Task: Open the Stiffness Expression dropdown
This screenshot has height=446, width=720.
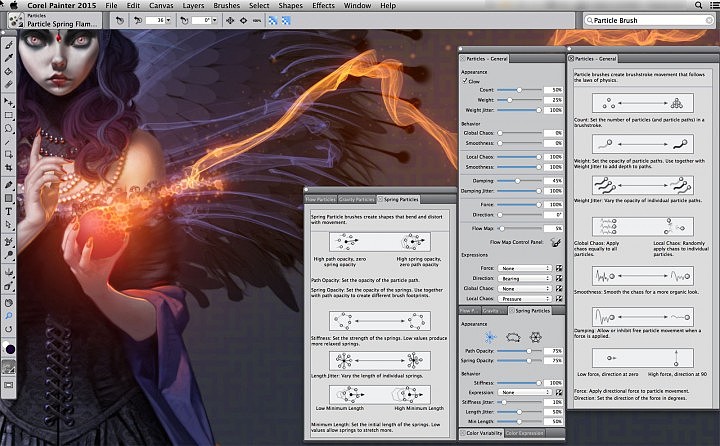Action: click(525, 391)
